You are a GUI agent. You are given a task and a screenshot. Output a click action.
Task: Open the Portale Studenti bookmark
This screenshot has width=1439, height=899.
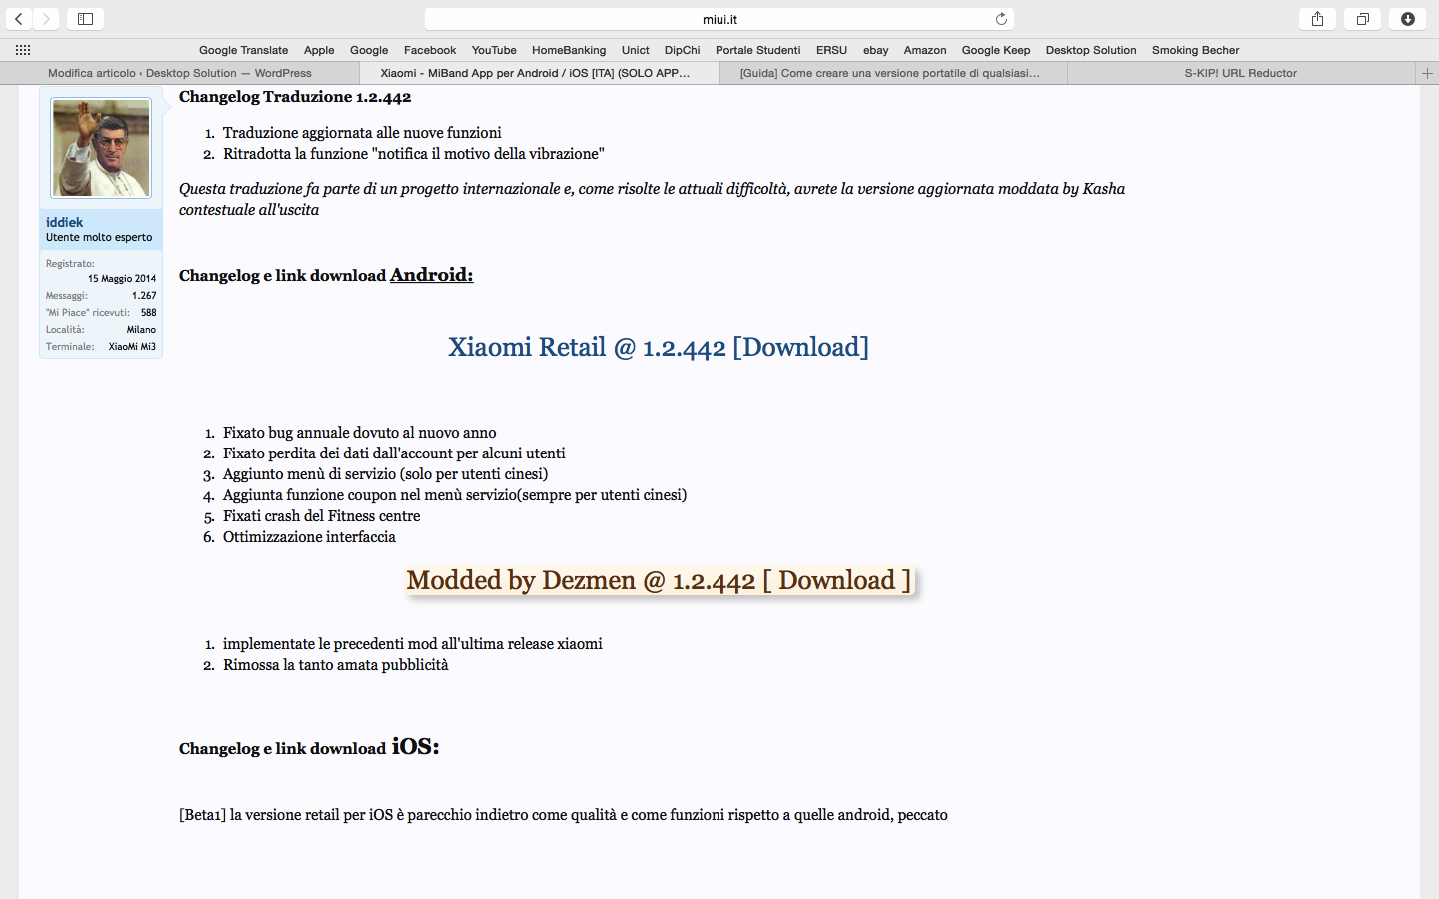(758, 50)
